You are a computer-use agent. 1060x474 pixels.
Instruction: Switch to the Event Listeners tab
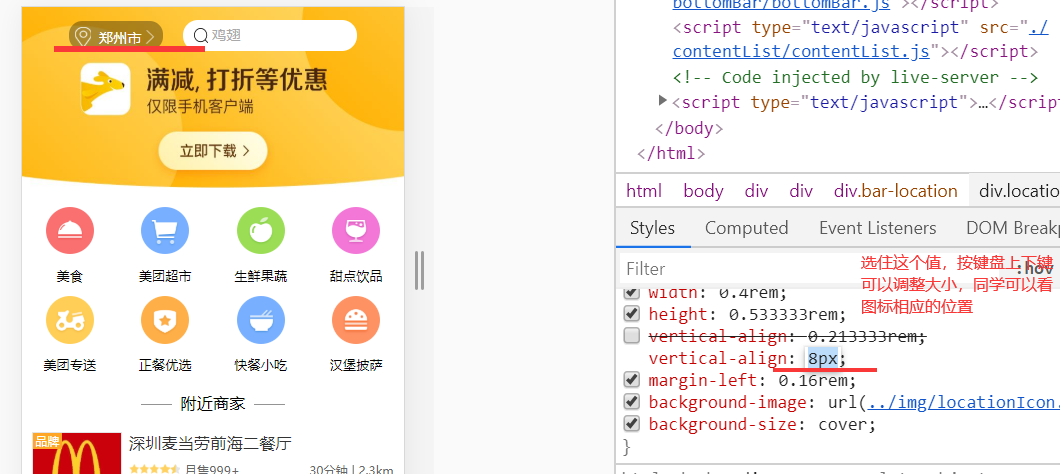click(877, 228)
